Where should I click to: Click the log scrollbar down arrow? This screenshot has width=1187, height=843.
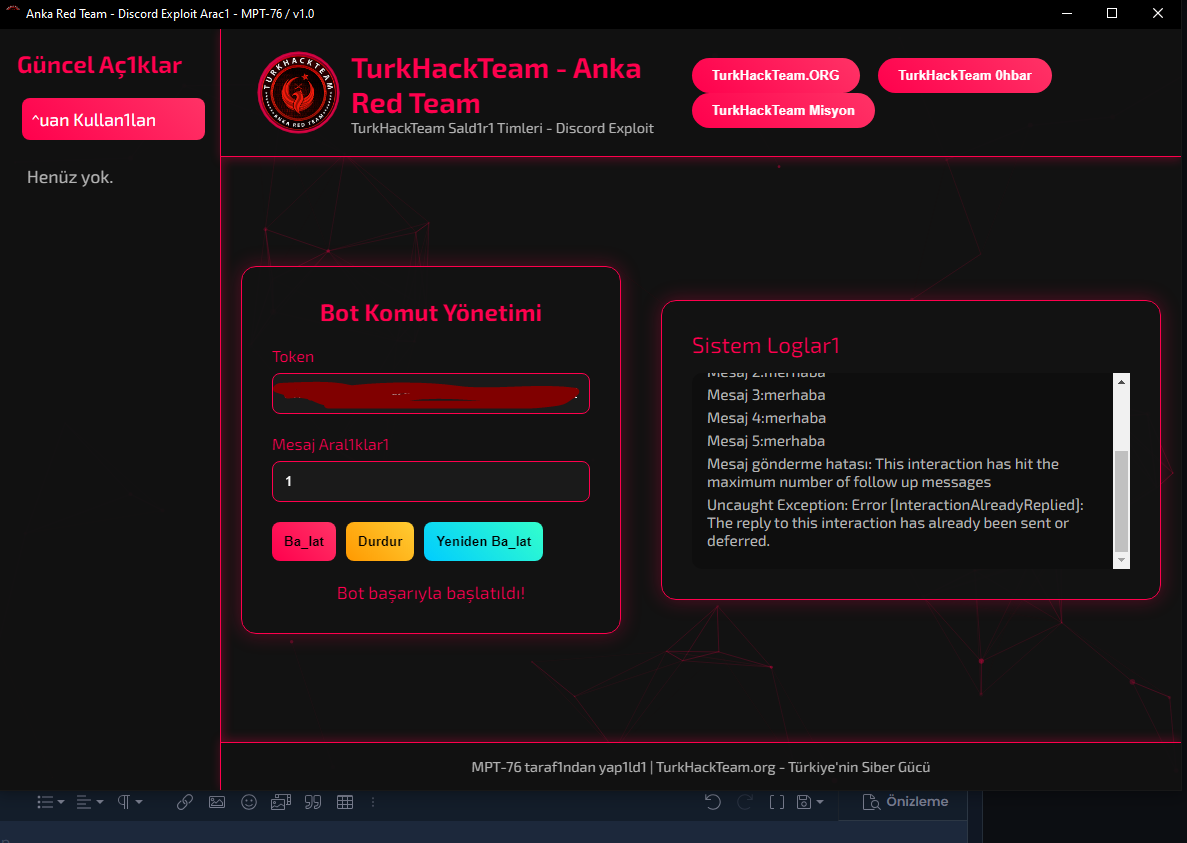[1121, 560]
